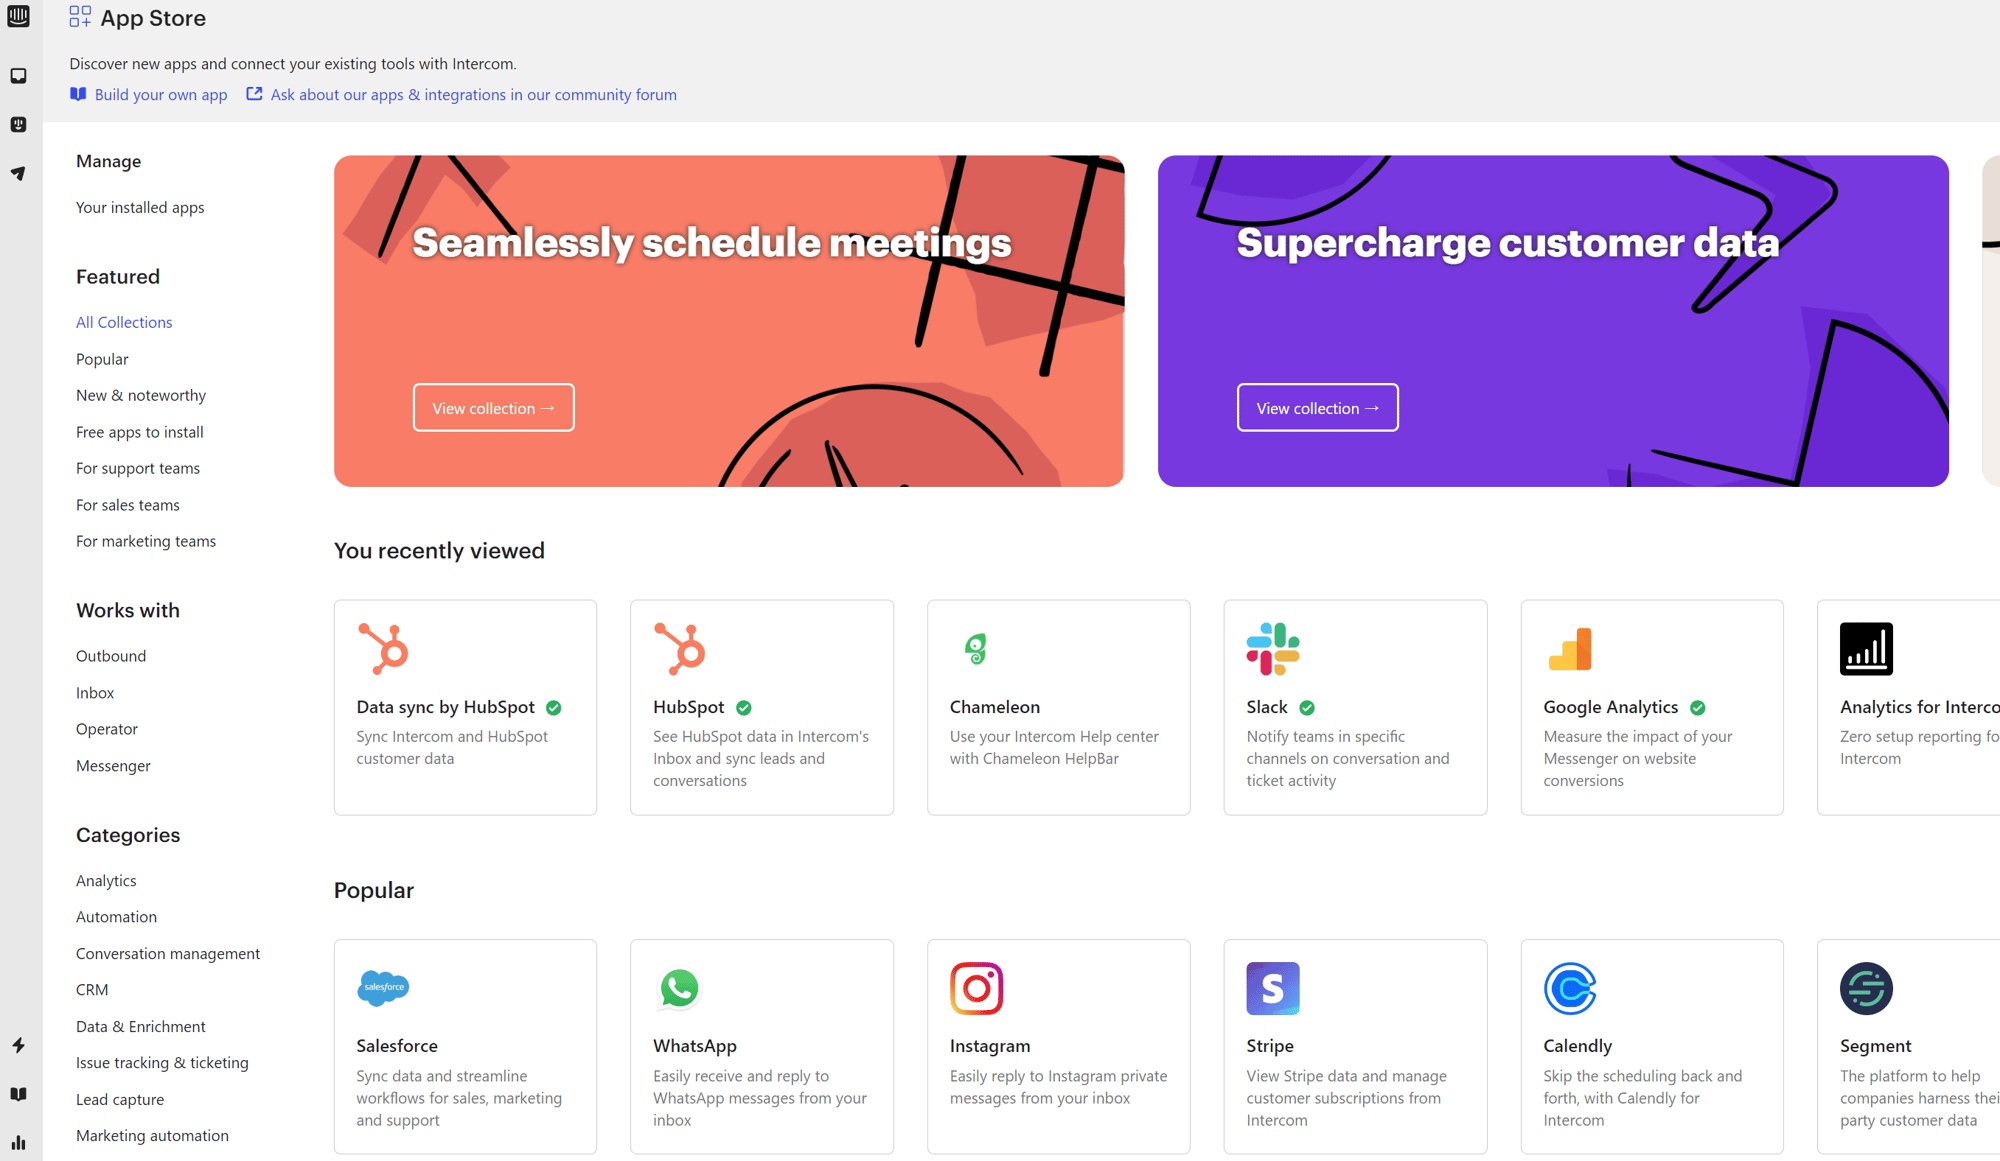Open the community forum apps & integrations link
The height and width of the screenshot is (1161, 2000).
(473, 94)
